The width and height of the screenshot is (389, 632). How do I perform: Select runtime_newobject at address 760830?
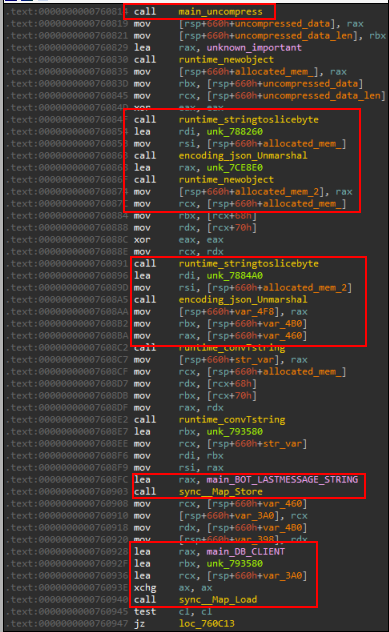(x=226, y=60)
